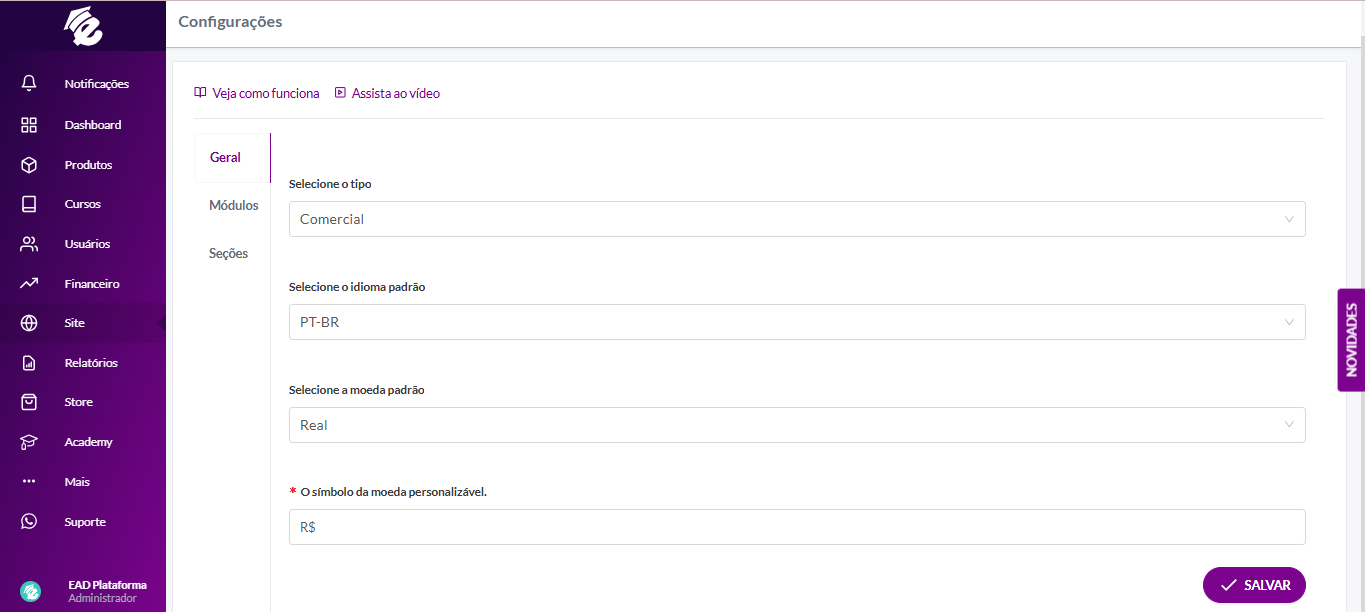Open the Suporte menu entry
Image resolution: width=1365 pixels, height=612 pixels.
point(85,522)
